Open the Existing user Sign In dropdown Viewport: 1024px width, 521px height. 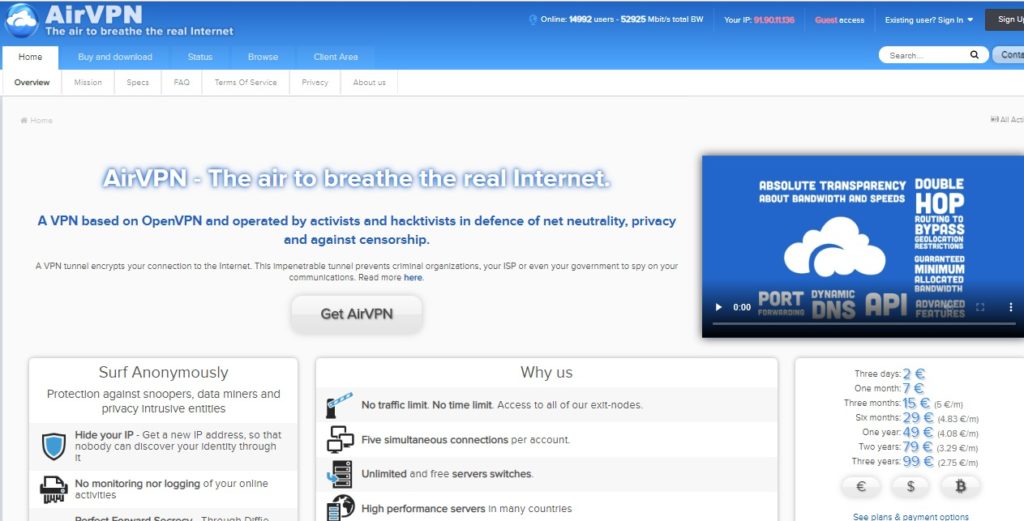coord(929,20)
